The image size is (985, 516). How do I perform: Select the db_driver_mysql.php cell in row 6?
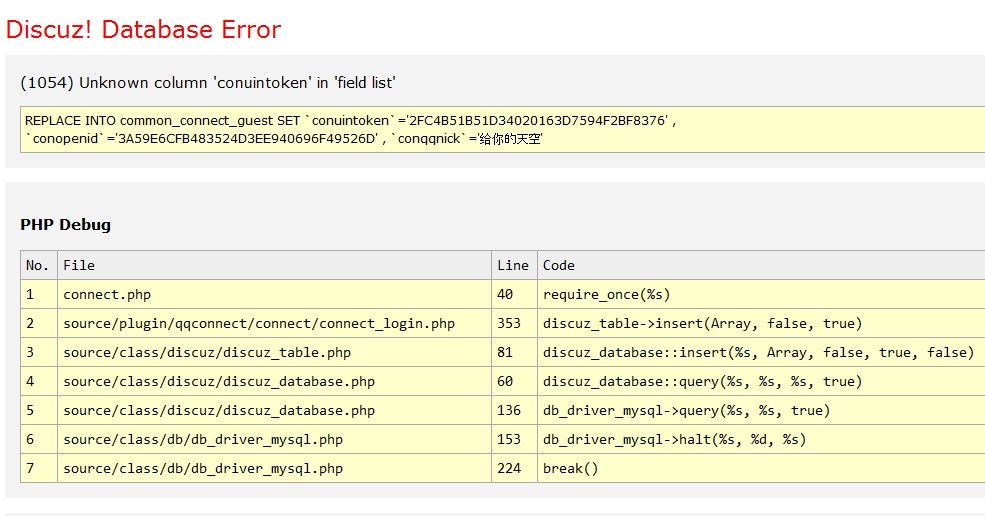pos(202,439)
